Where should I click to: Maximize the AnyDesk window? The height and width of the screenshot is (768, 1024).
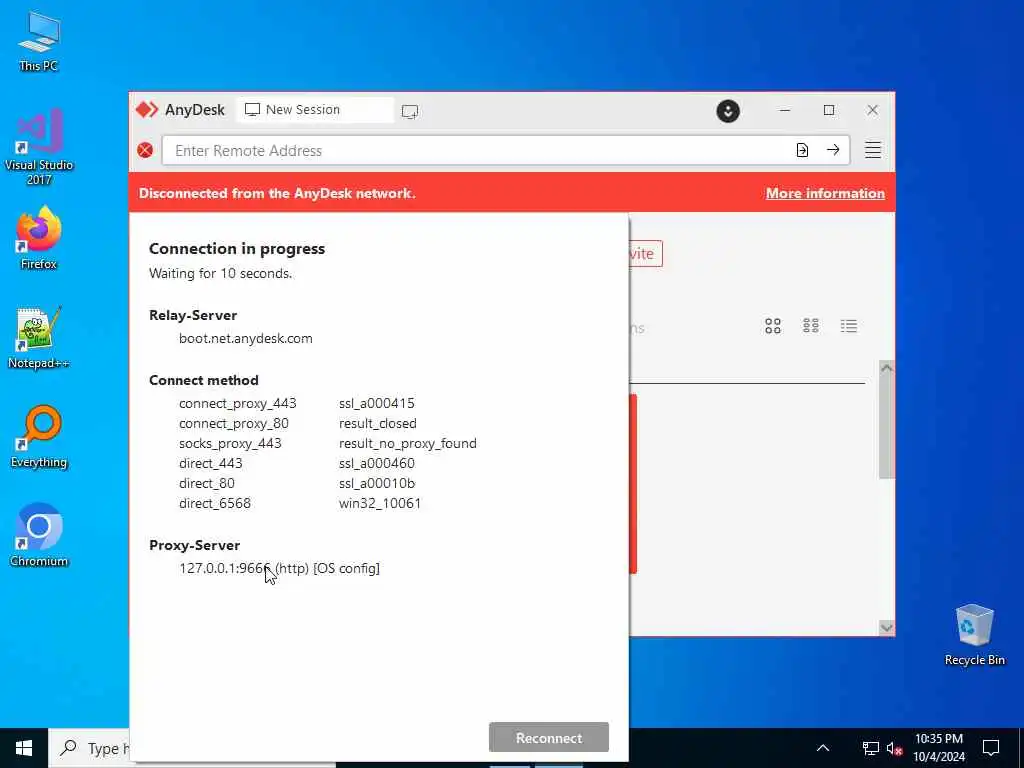(829, 110)
